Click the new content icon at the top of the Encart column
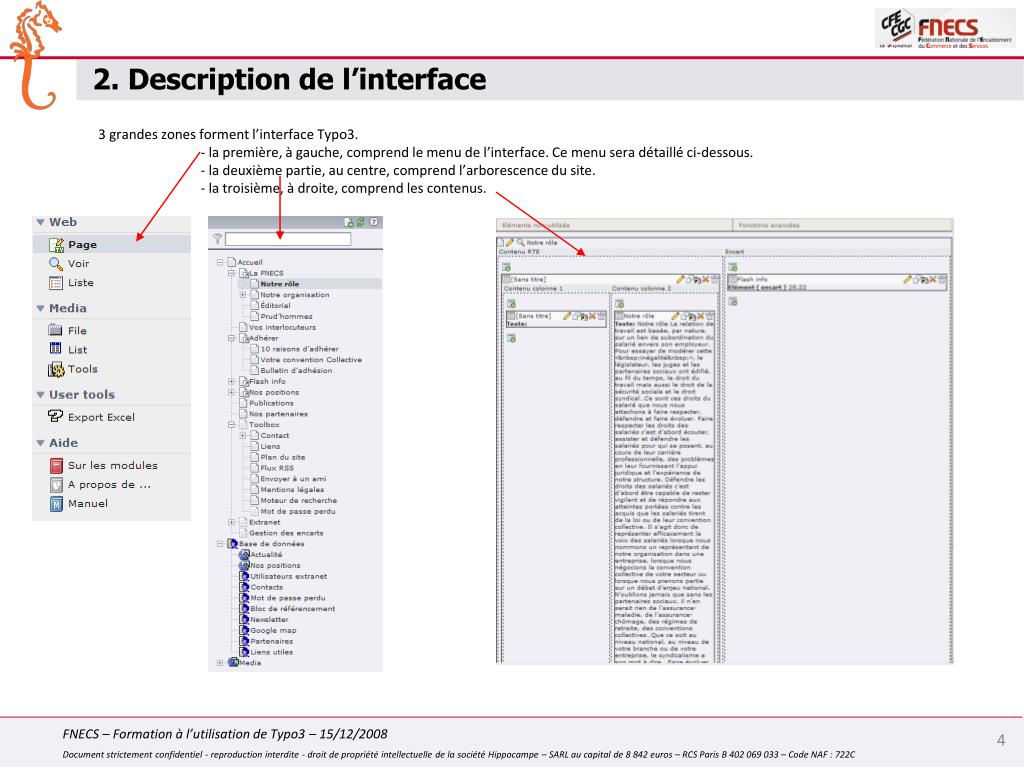The image size is (1024, 768). (x=733, y=267)
